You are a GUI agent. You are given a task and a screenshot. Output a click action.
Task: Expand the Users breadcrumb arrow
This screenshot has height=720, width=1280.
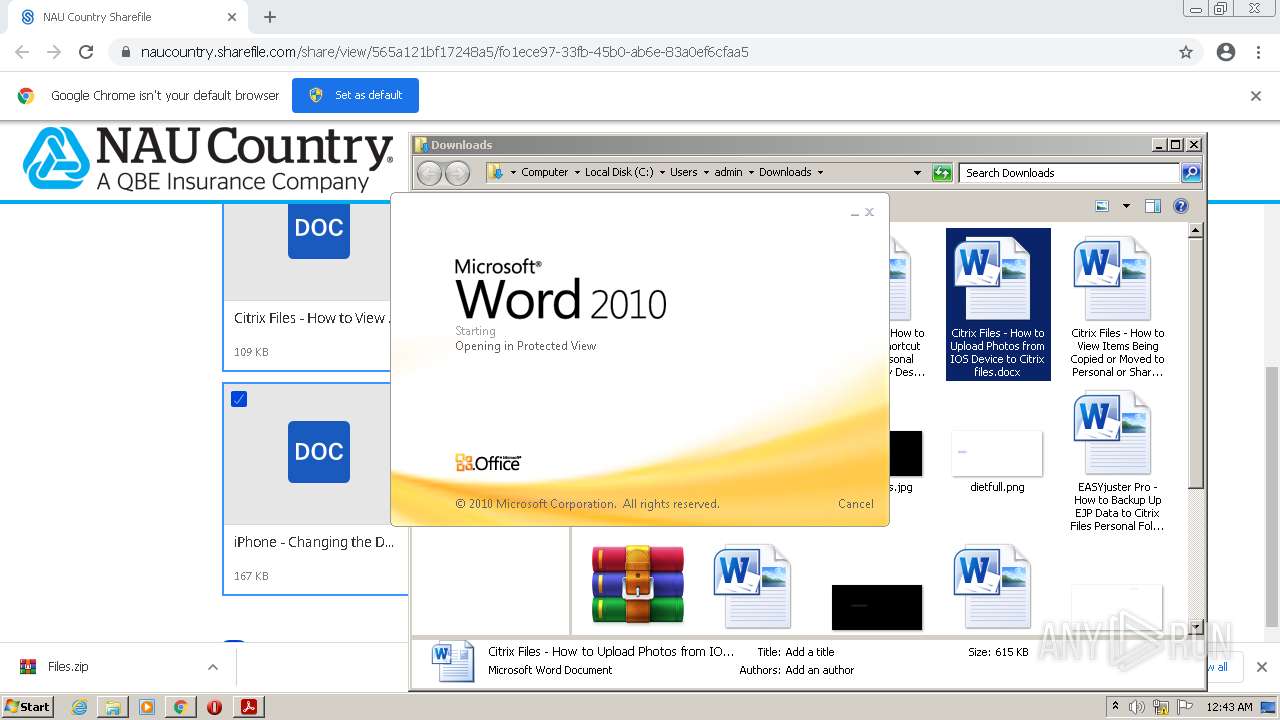[x=706, y=172]
